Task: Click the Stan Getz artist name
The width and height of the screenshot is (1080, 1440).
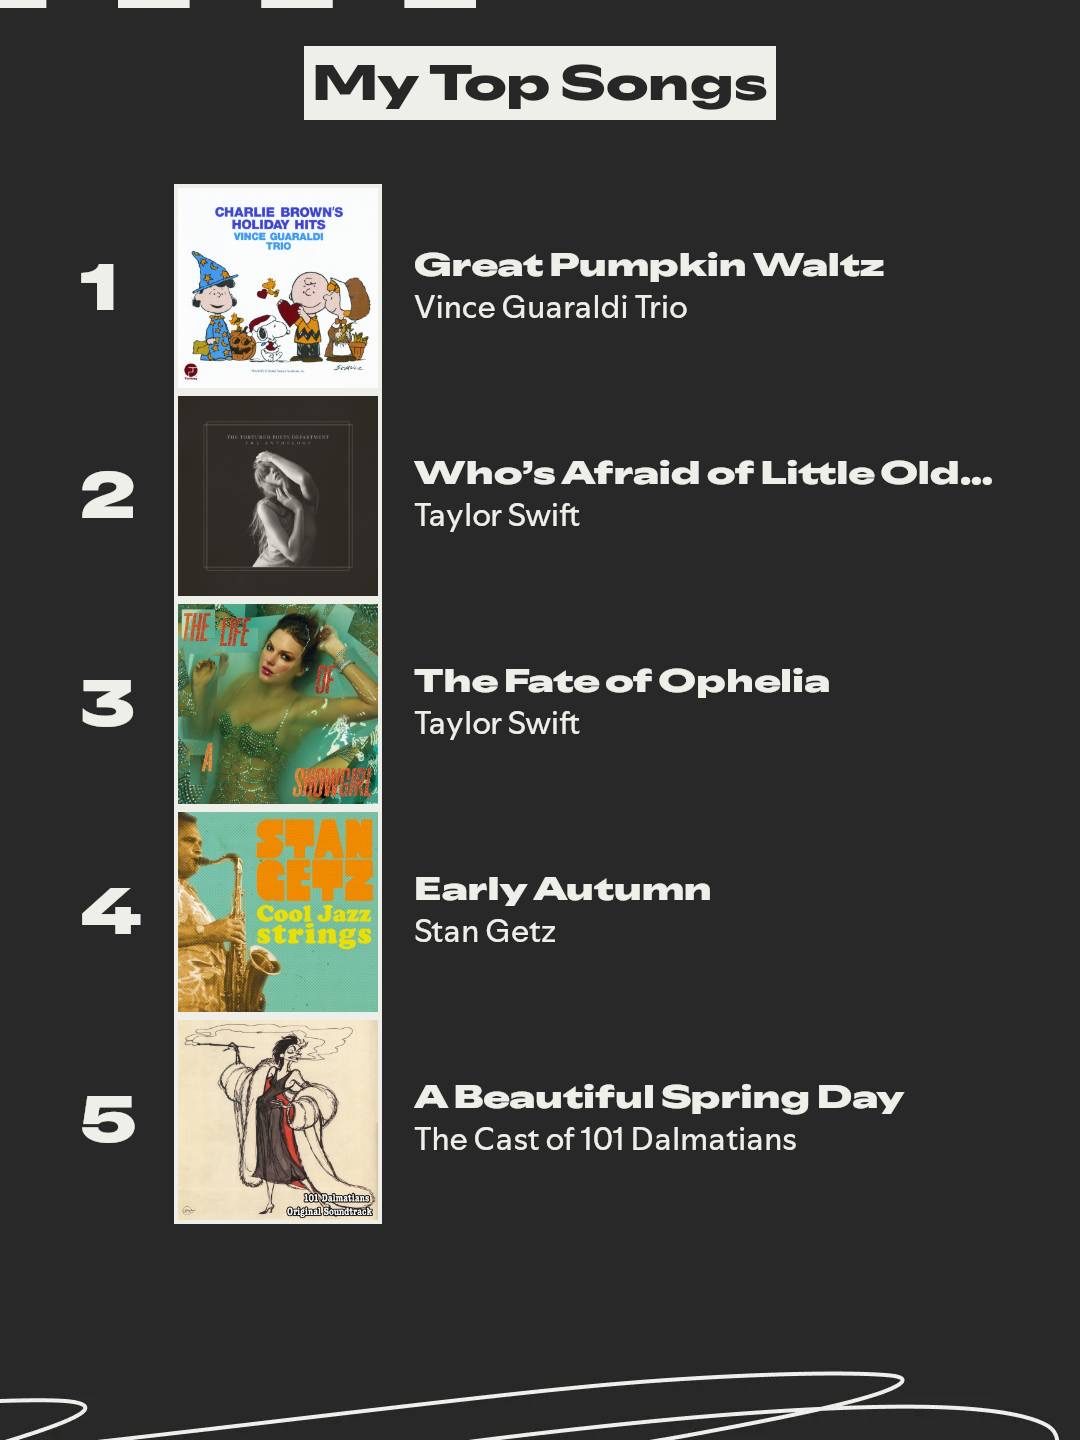Action: (x=485, y=931)
